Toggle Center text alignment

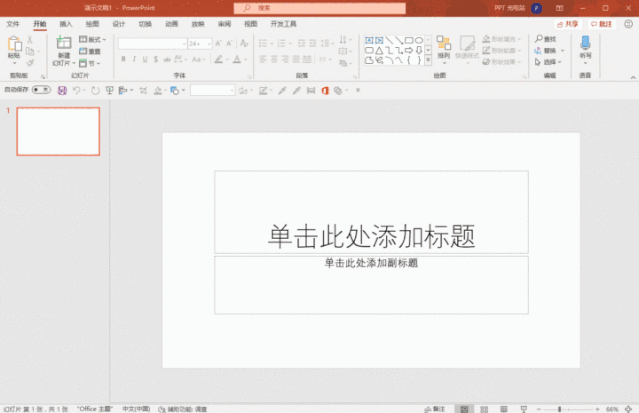274,60
